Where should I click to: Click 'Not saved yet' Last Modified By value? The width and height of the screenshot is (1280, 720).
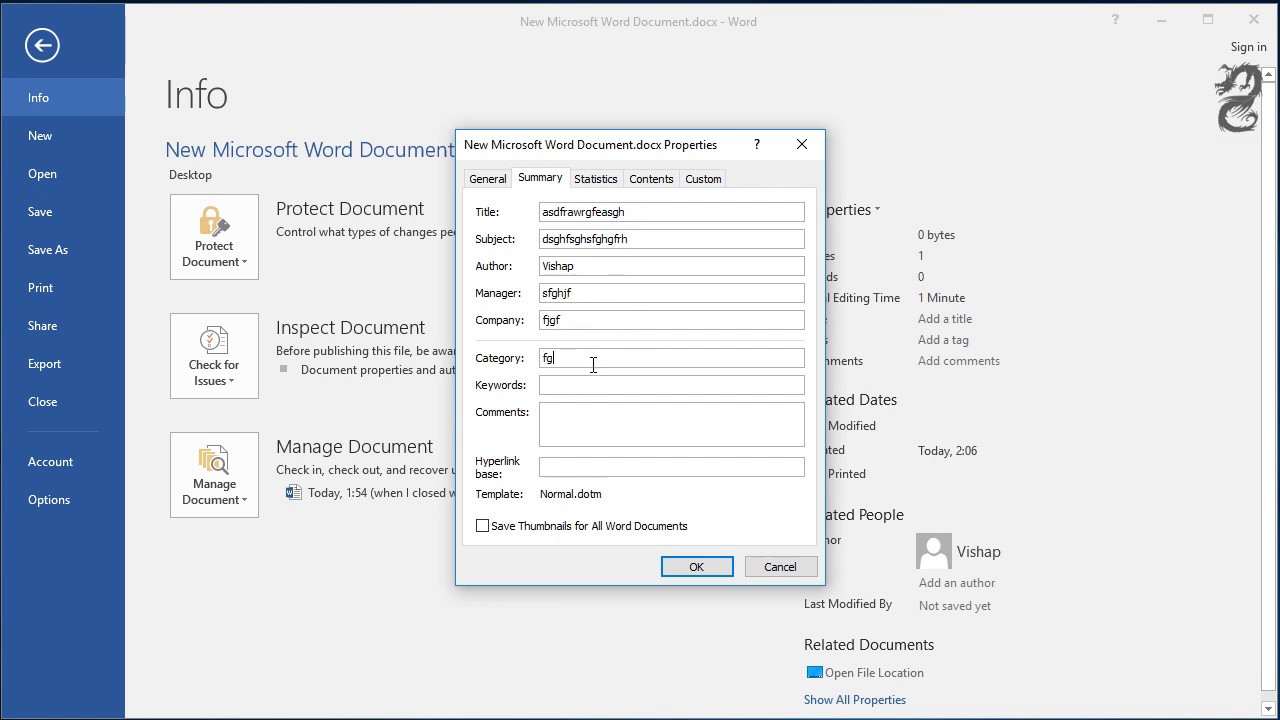pos(955,606)
